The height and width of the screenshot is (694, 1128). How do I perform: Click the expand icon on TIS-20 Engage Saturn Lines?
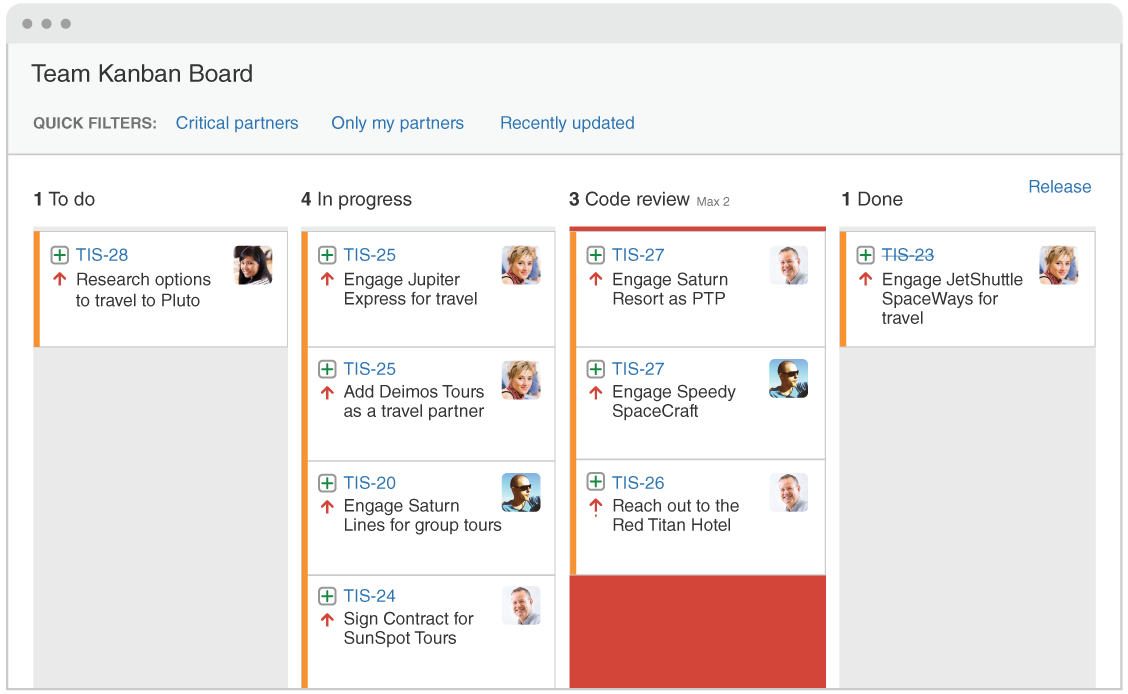point(327,482)
